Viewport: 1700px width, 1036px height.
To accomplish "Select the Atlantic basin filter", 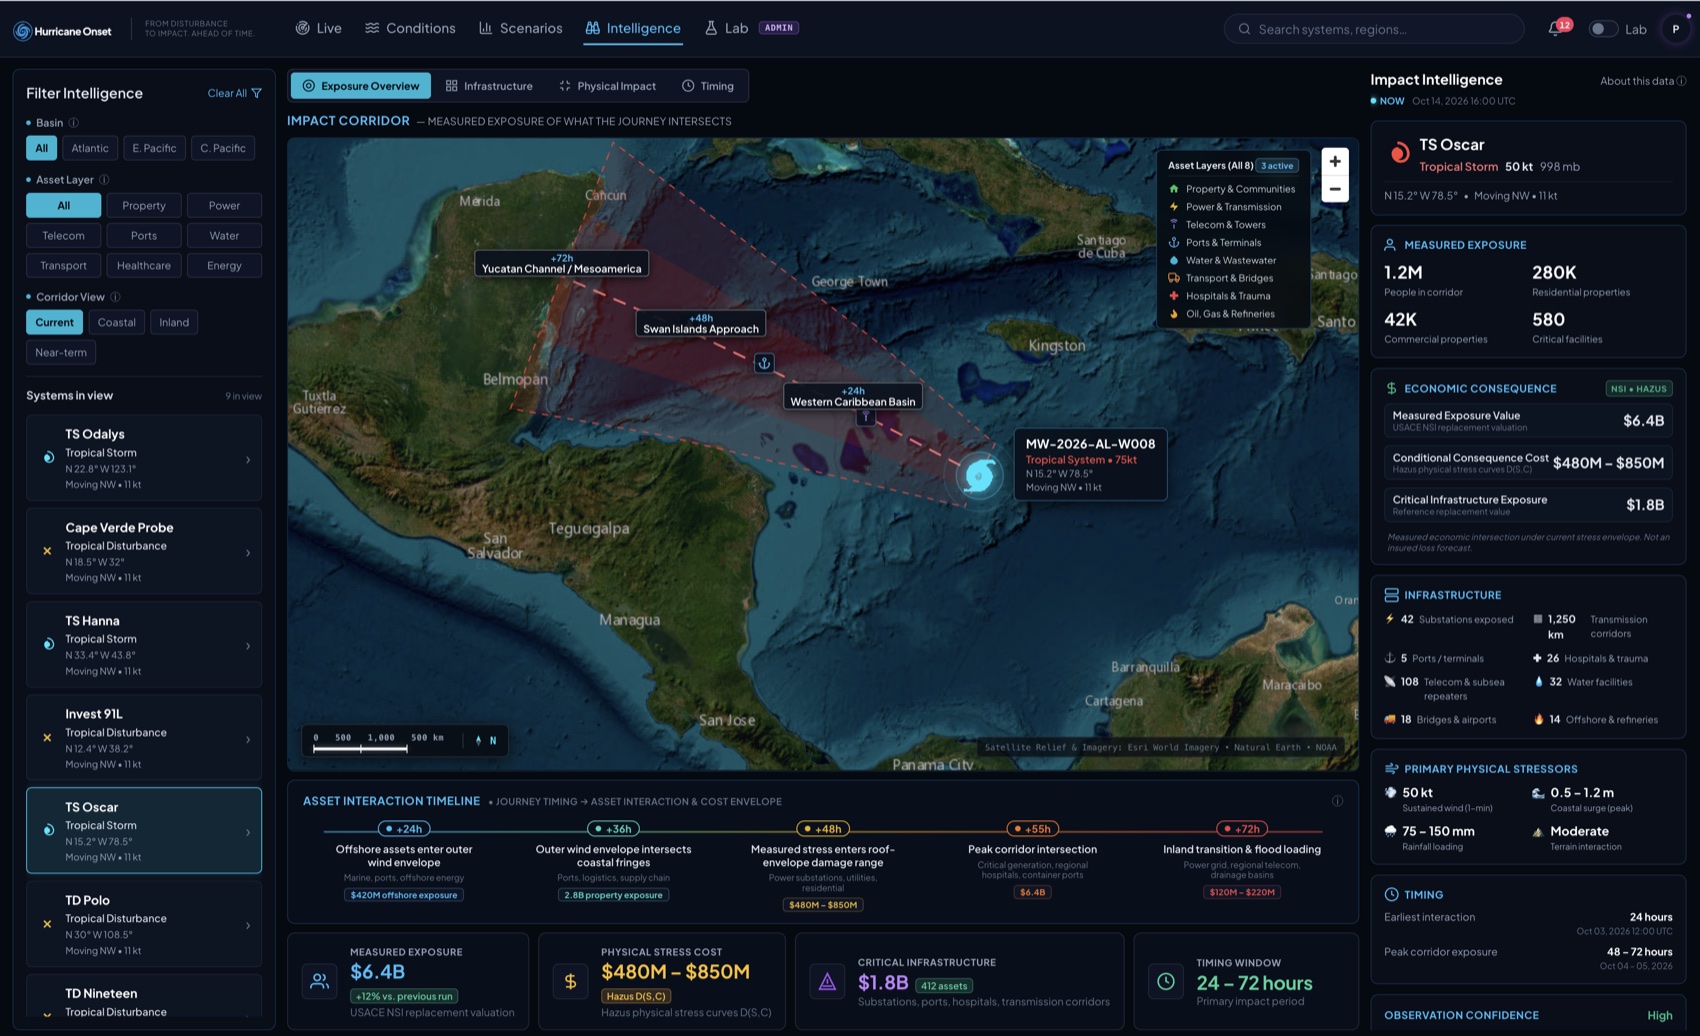I will (x=90, y=148).
